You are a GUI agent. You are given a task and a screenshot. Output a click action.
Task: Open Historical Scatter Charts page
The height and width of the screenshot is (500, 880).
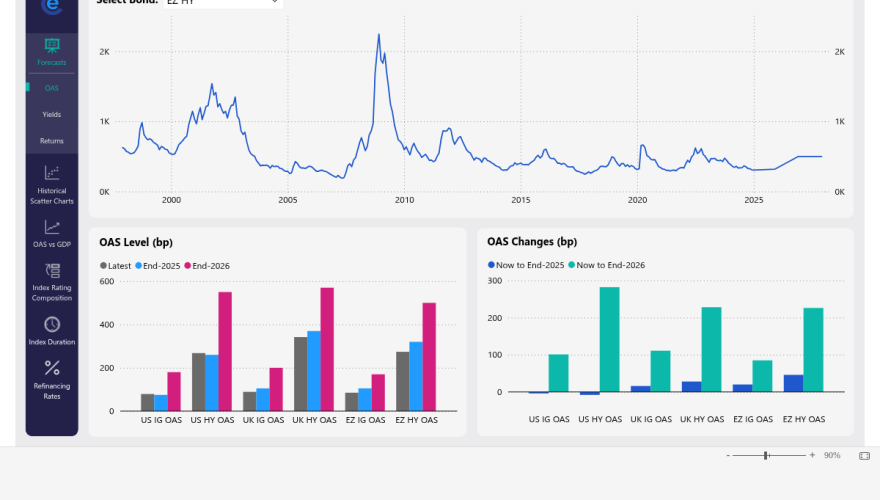point(52,173)
